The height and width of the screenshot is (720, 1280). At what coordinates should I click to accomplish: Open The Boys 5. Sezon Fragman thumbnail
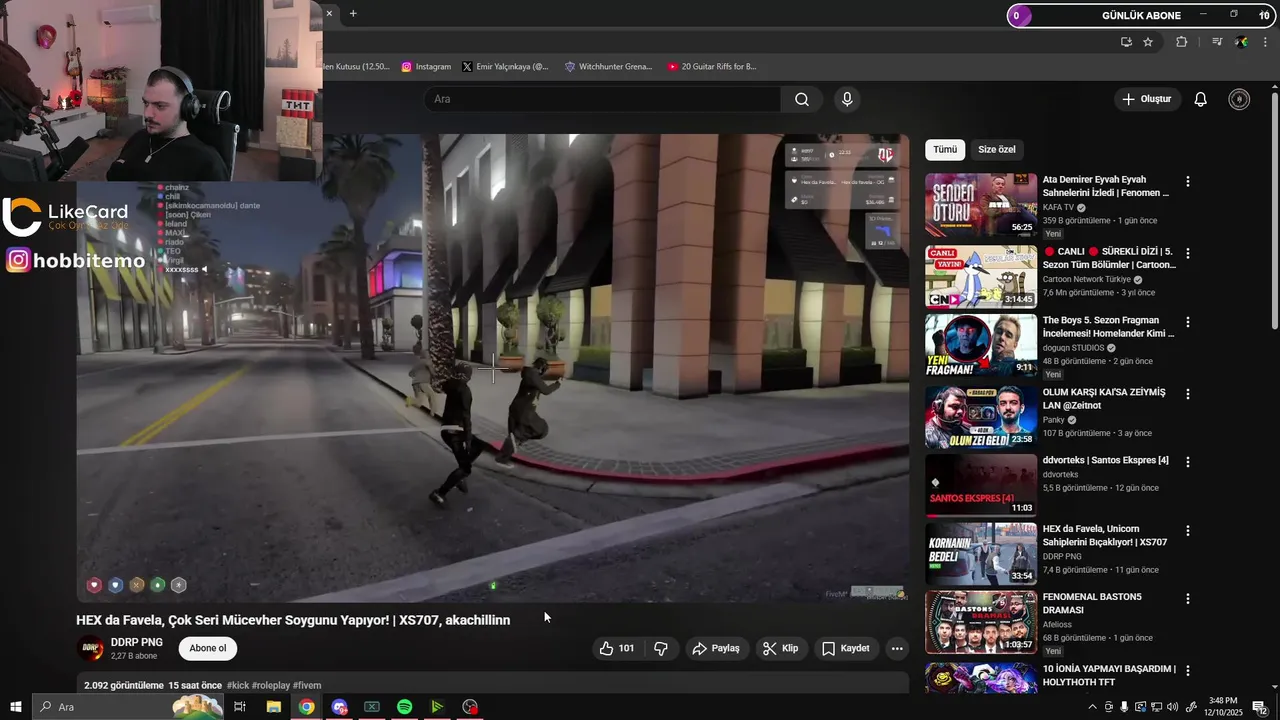[x=981, y=345]
